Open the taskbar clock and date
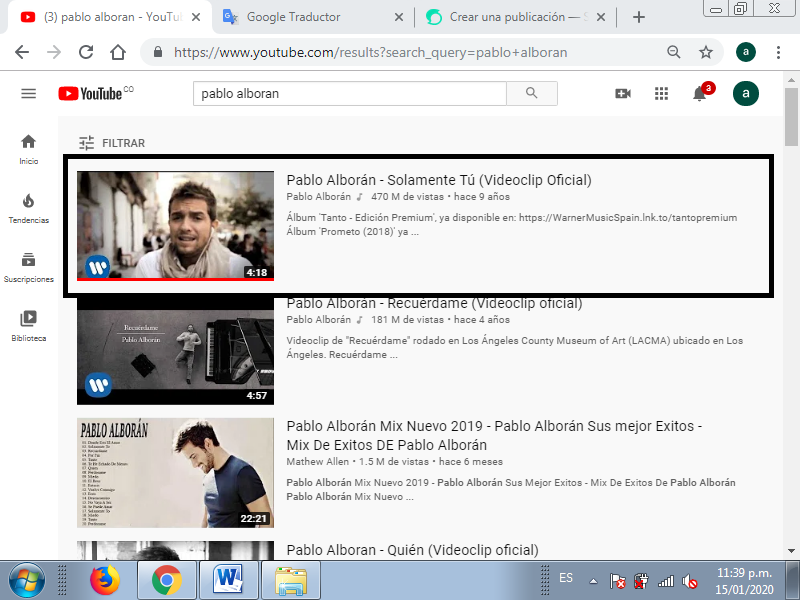This screenshot has height=600, width=800. 744,581
